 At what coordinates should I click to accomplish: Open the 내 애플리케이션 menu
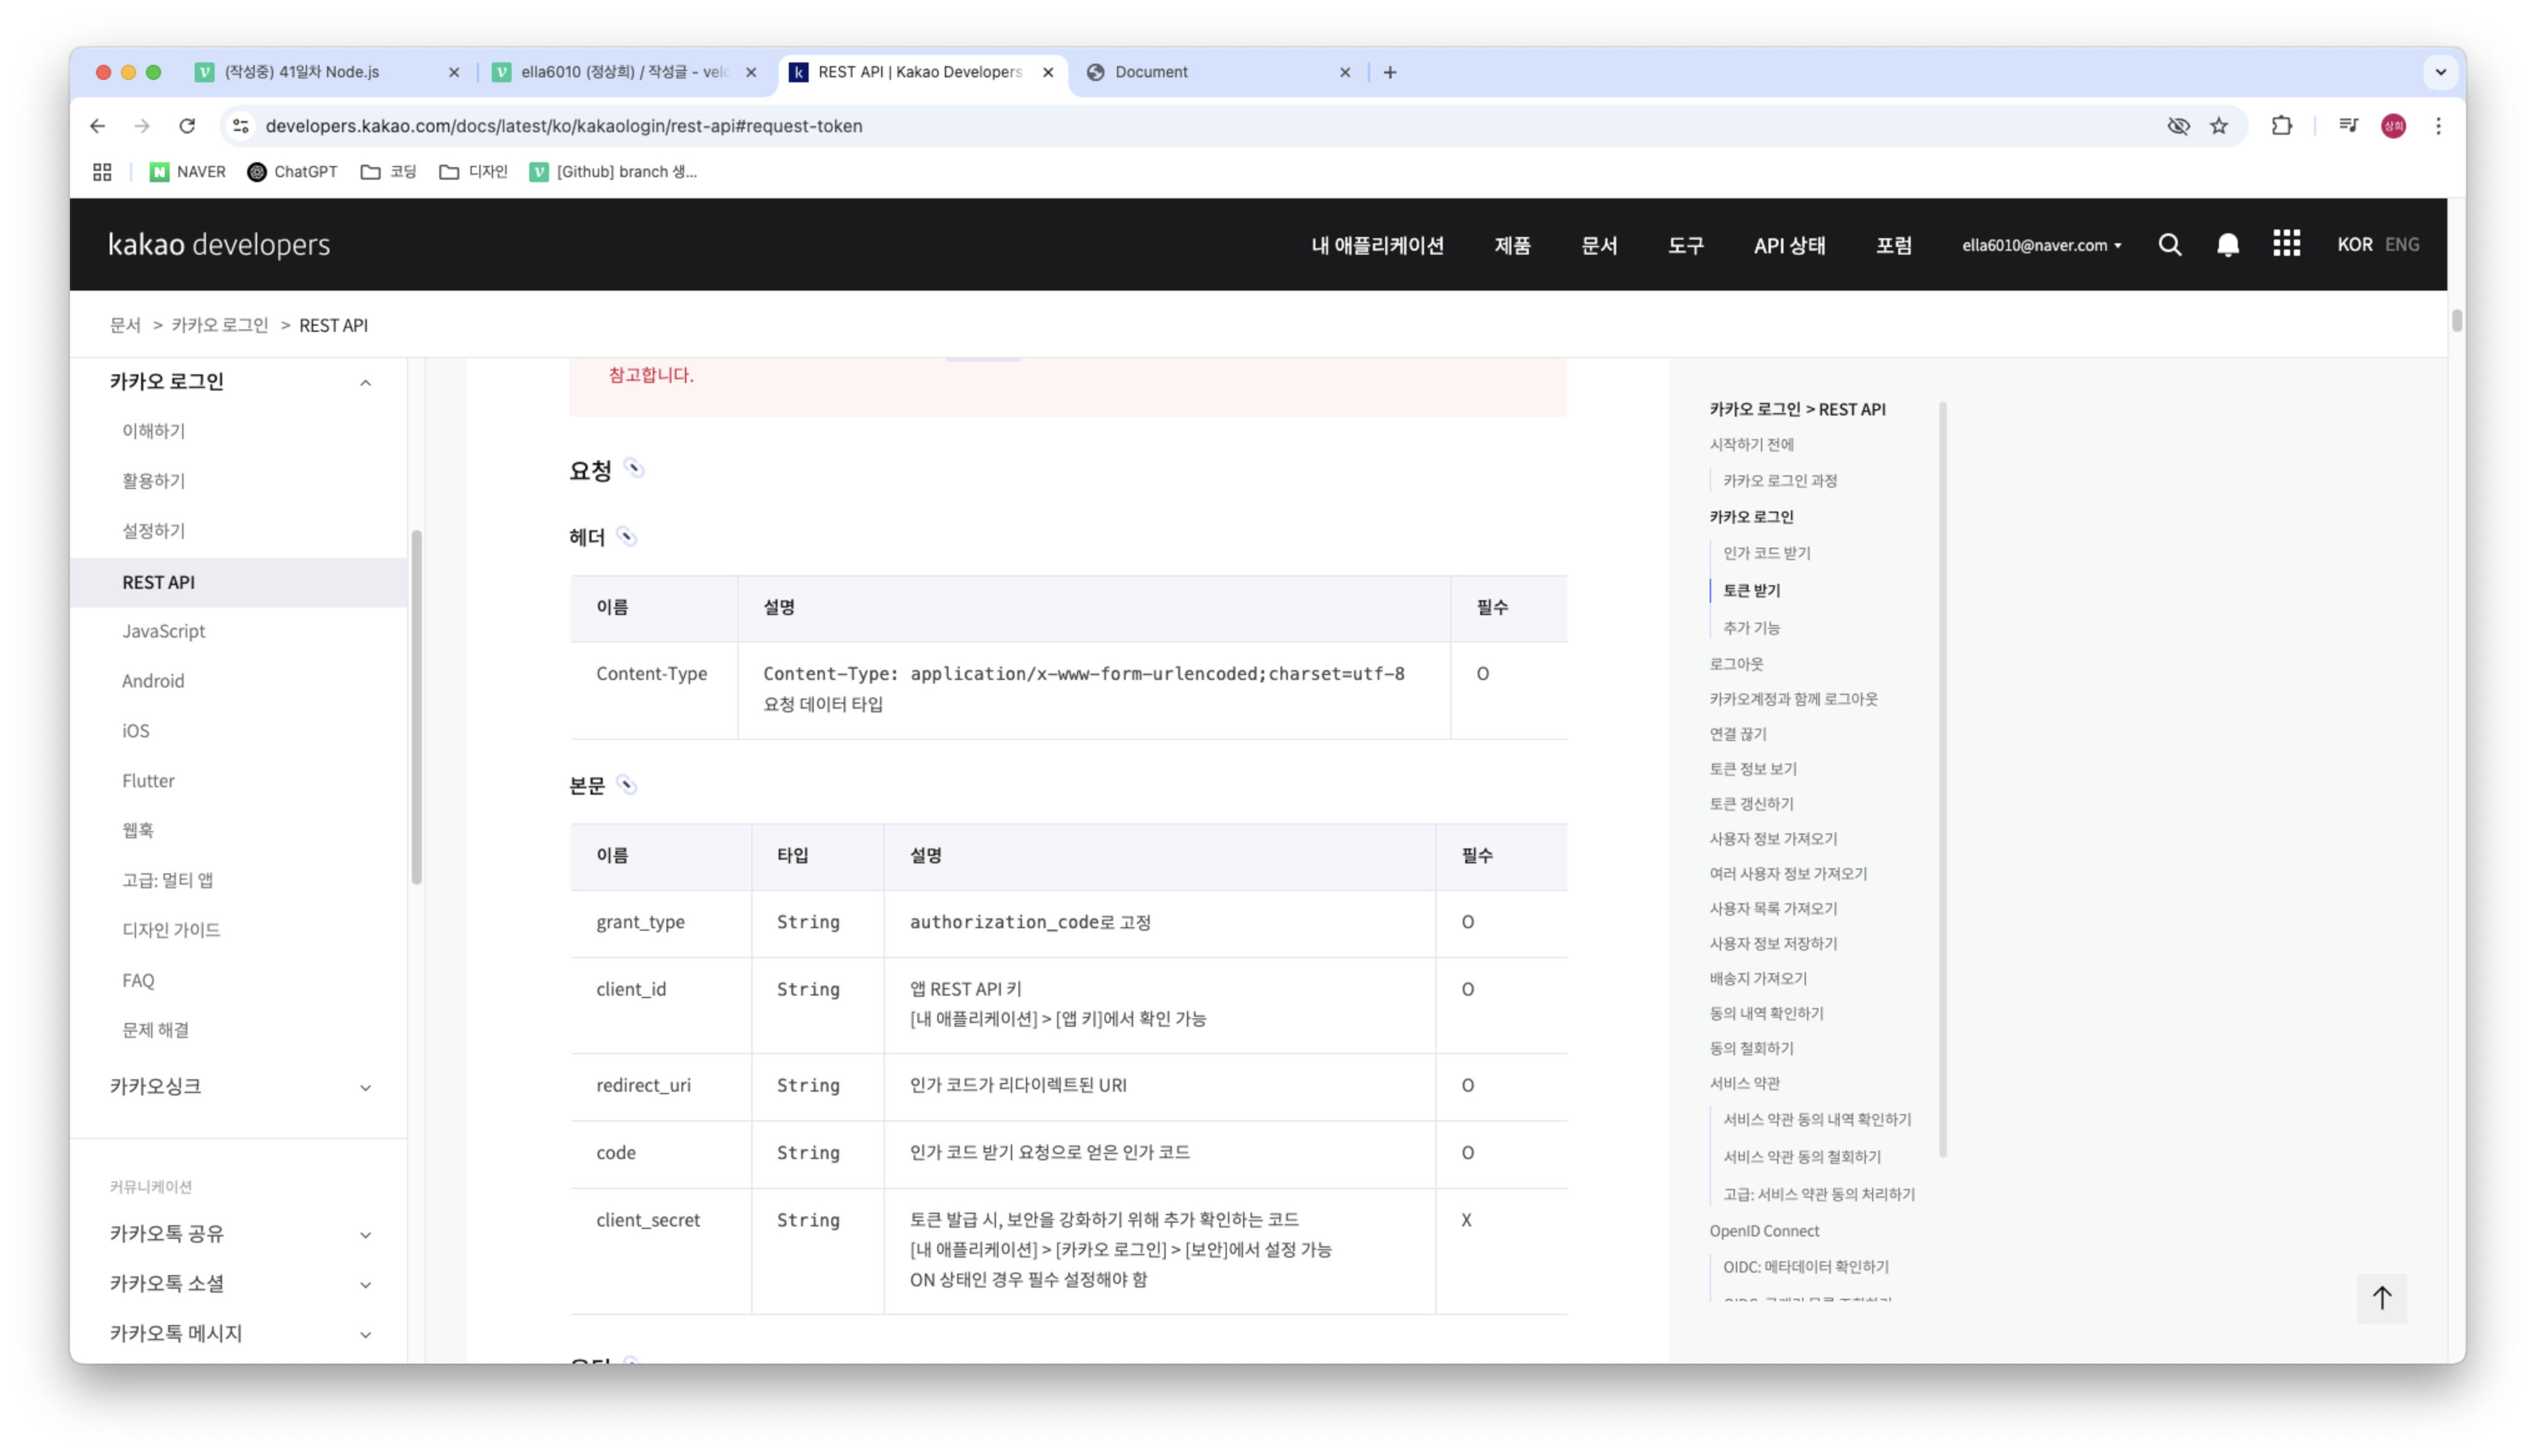pyautogui.click(x=1377, y=245)
